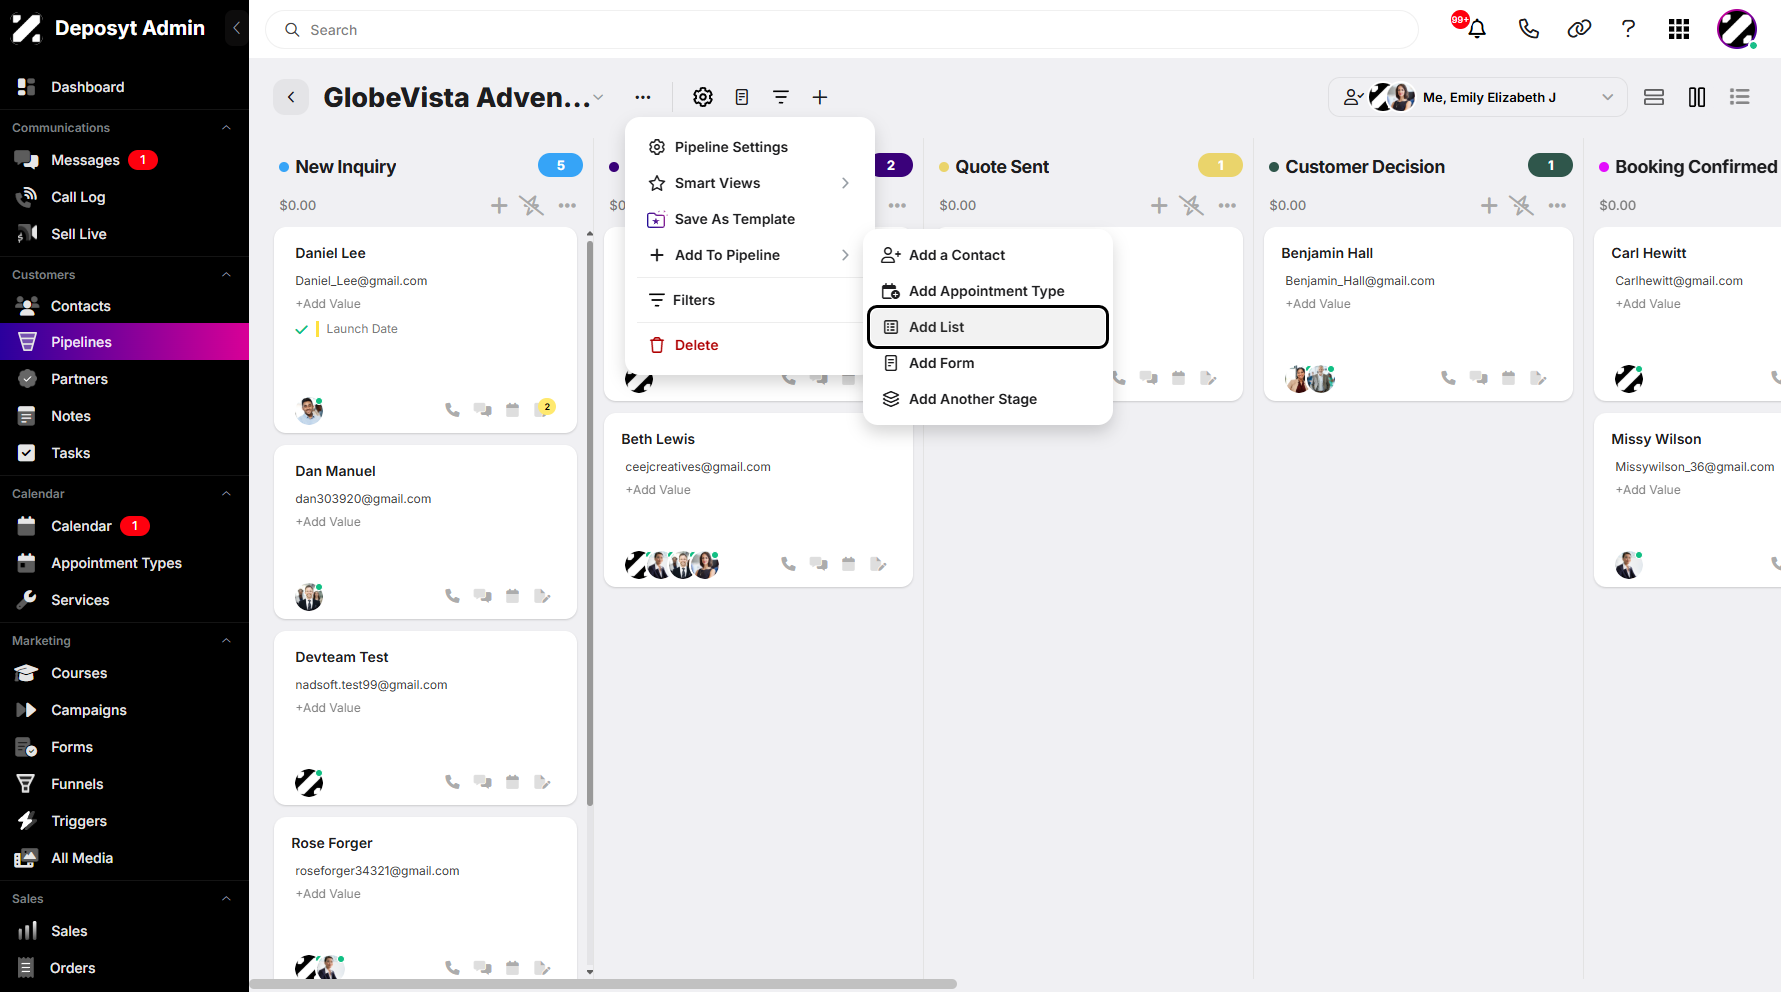
Task: Click the plus icon in pipeline header
Action: [820, 97]
